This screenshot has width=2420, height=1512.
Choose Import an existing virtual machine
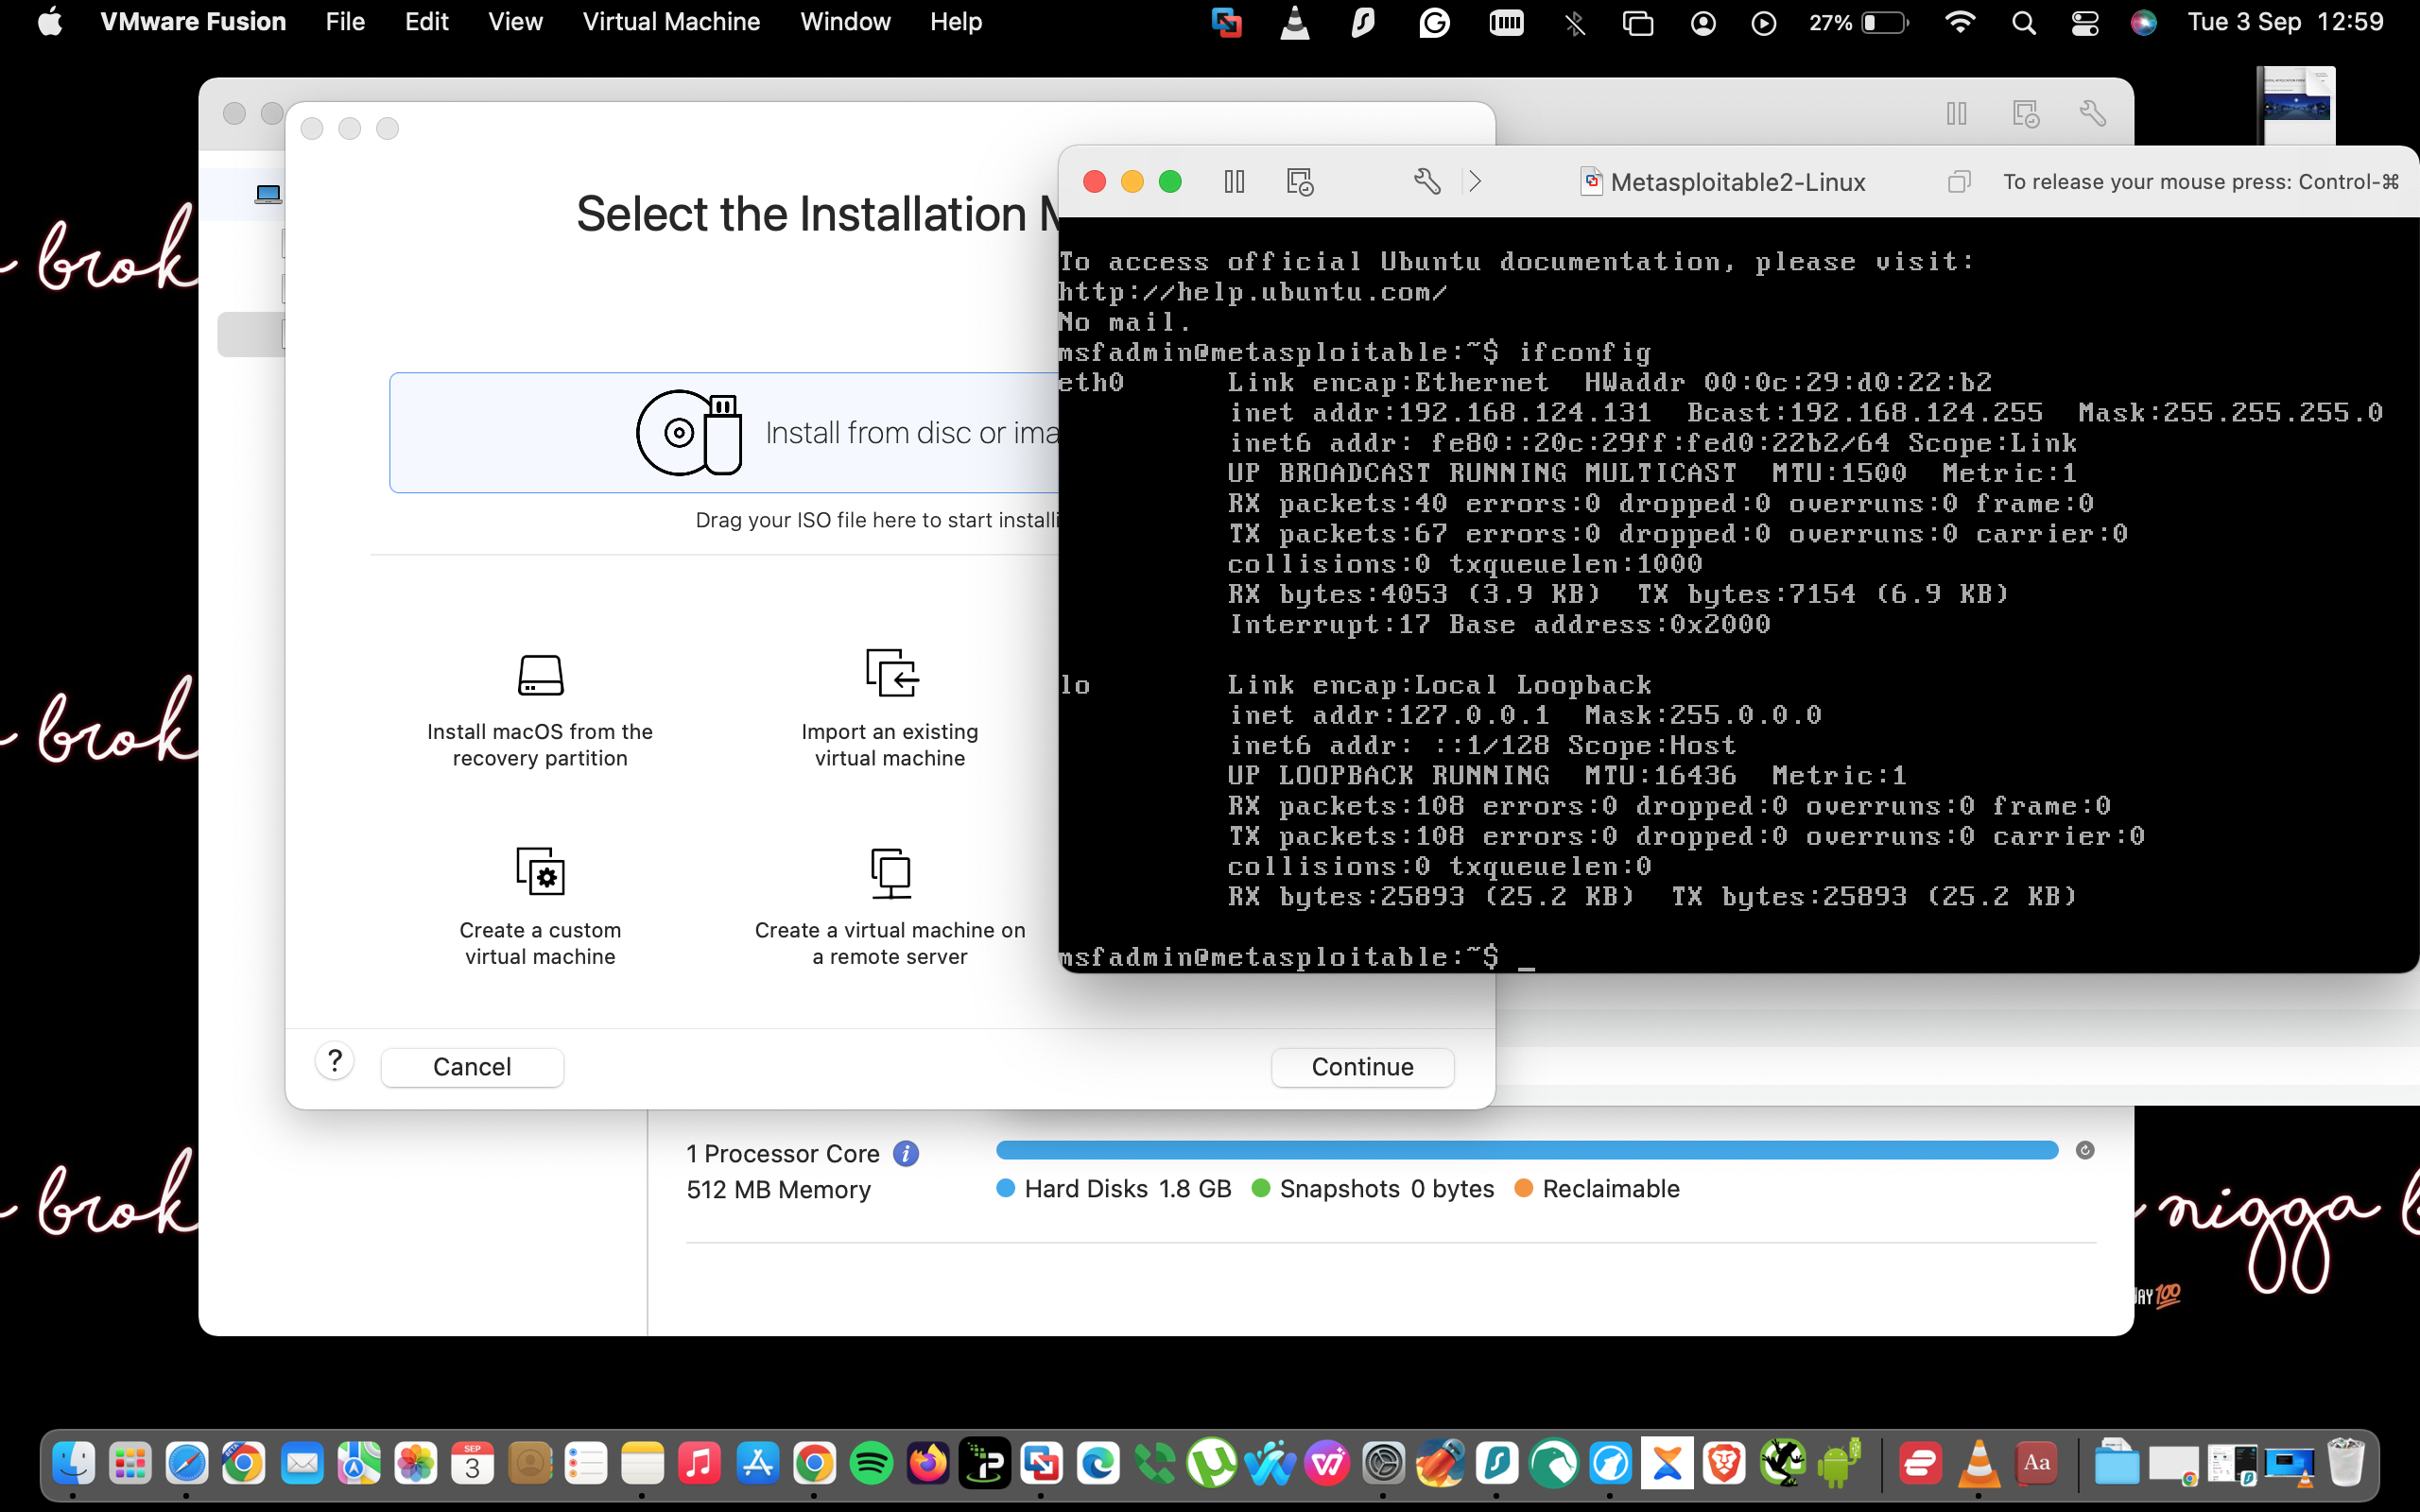point(890,710)
